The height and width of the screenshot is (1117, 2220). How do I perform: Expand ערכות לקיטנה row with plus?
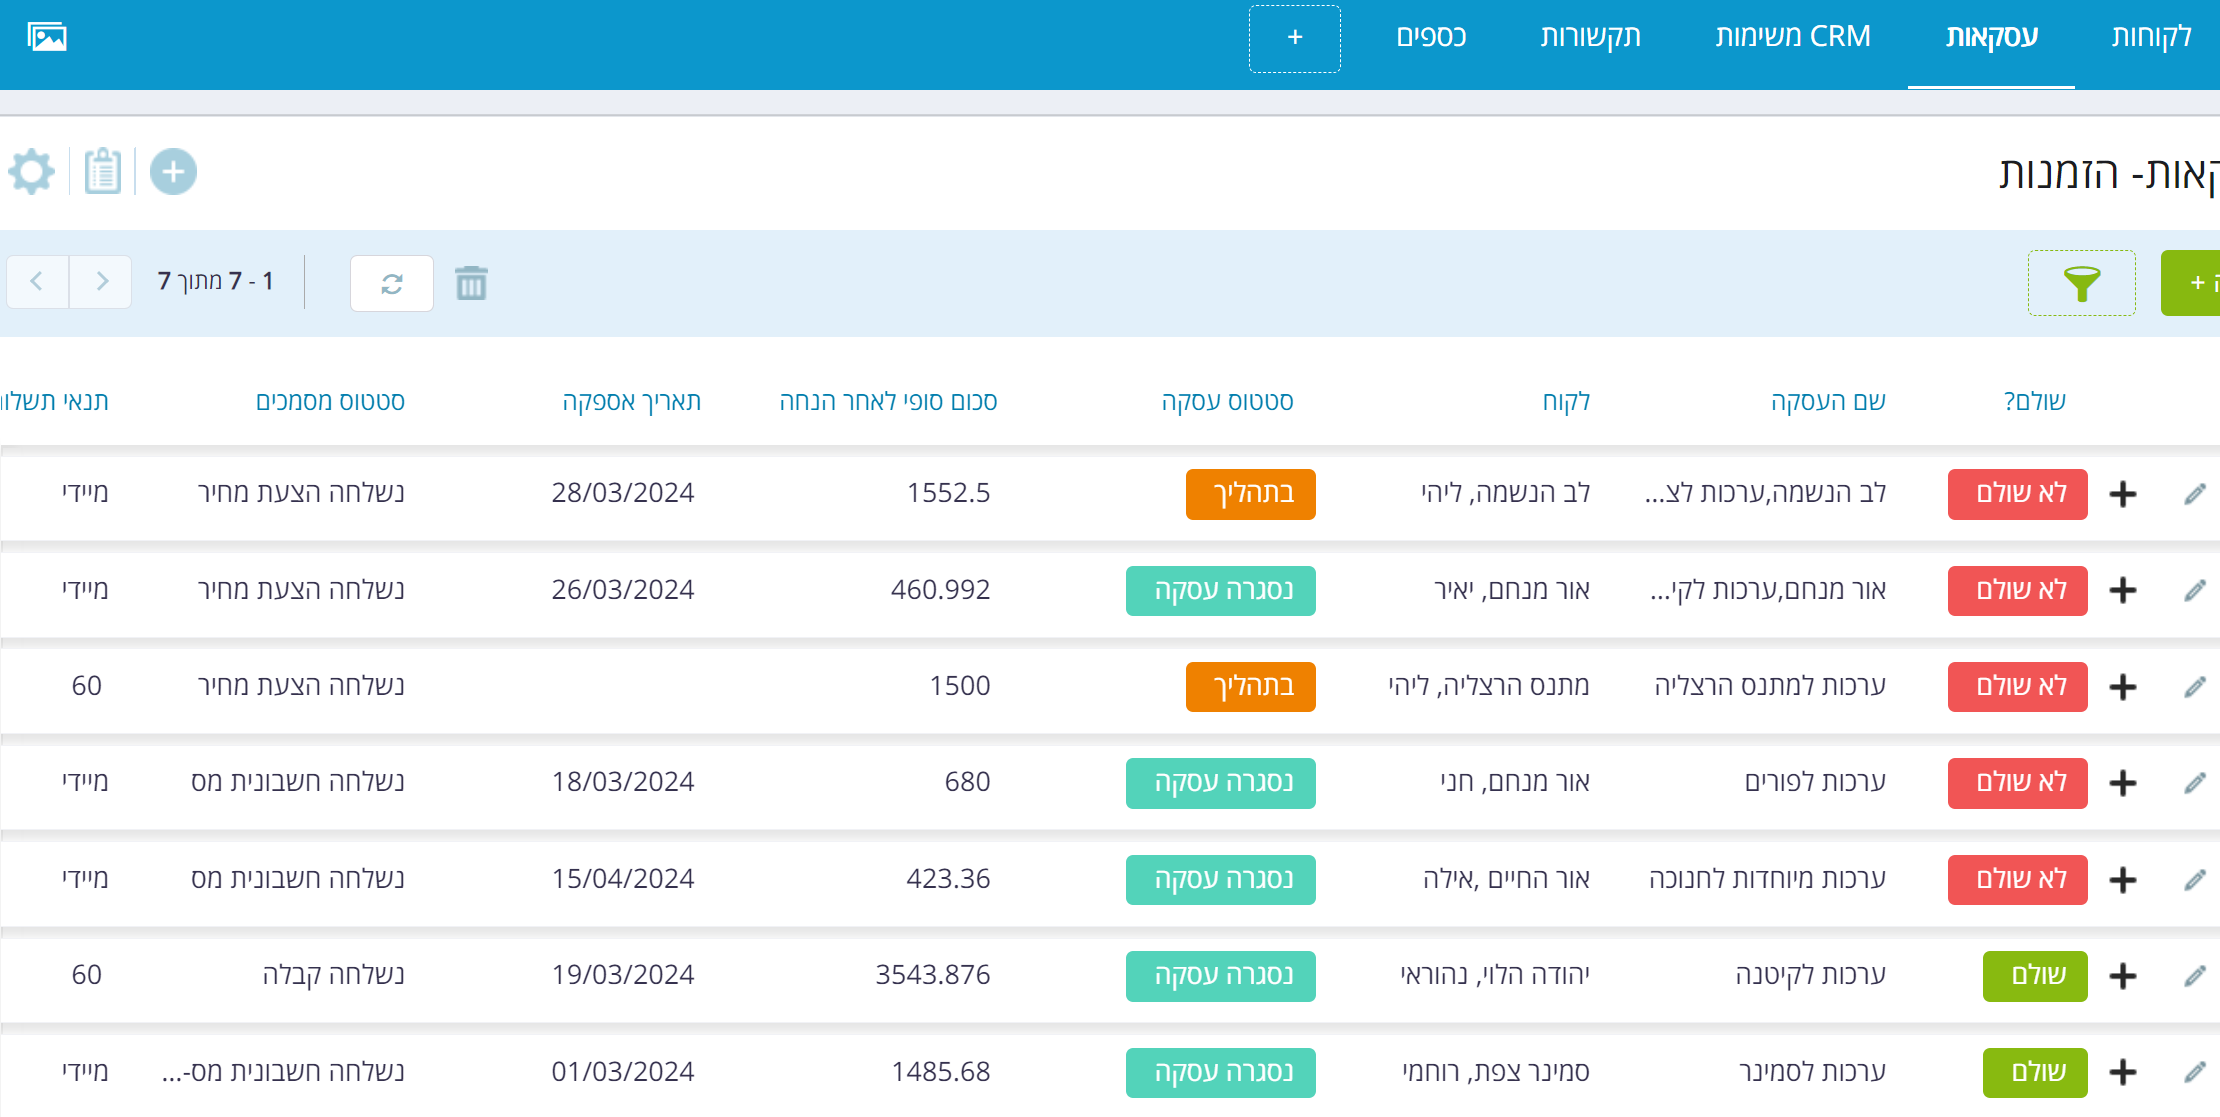pos(2122,976)
